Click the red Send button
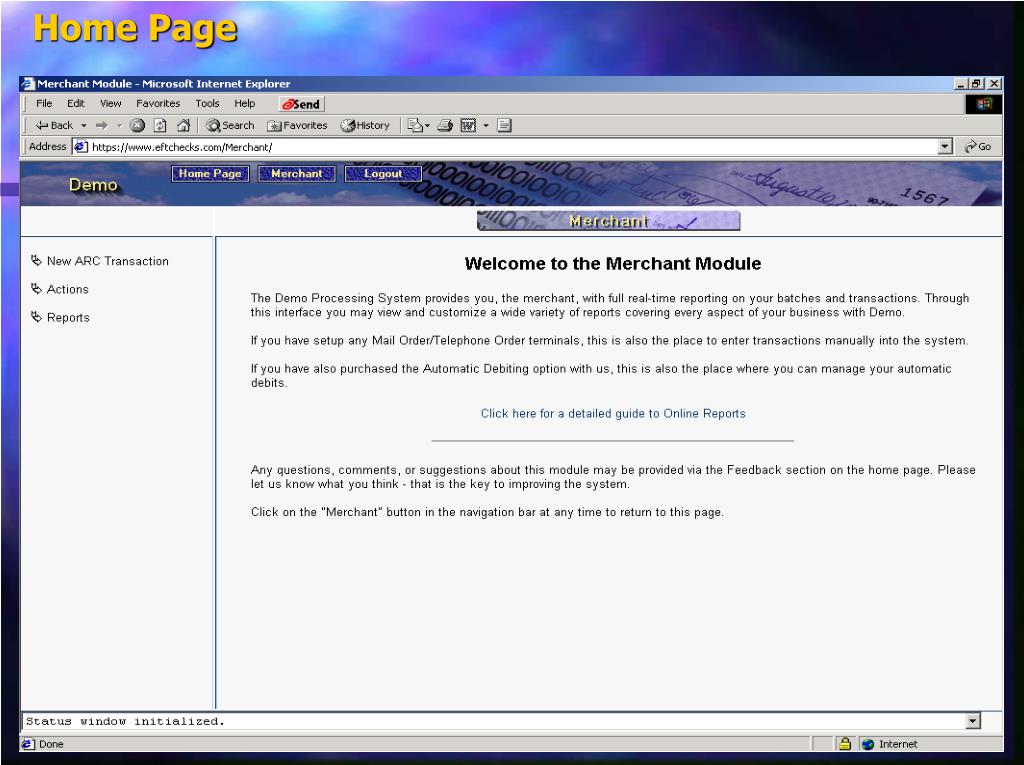The width and height of the screenshot is (1024, 765). [x=301, y=104]
